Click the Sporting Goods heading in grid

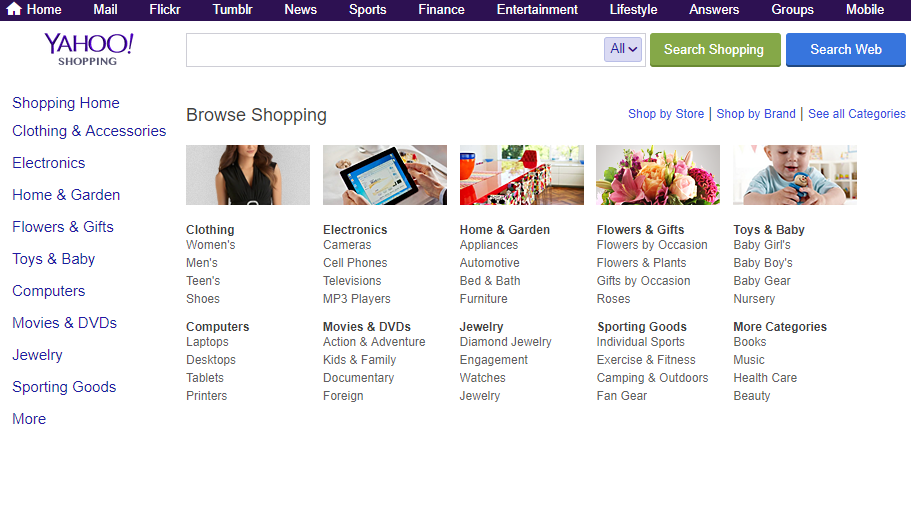(642, 327)
